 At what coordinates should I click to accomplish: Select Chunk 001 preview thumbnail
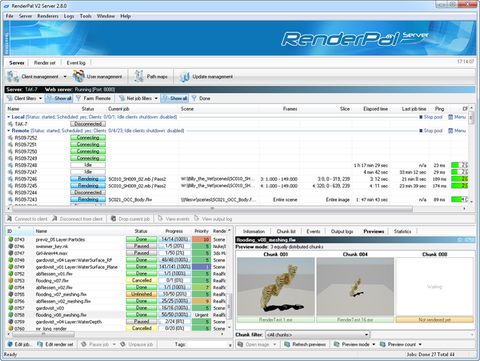pyautogui.click(x=276, y=287)
